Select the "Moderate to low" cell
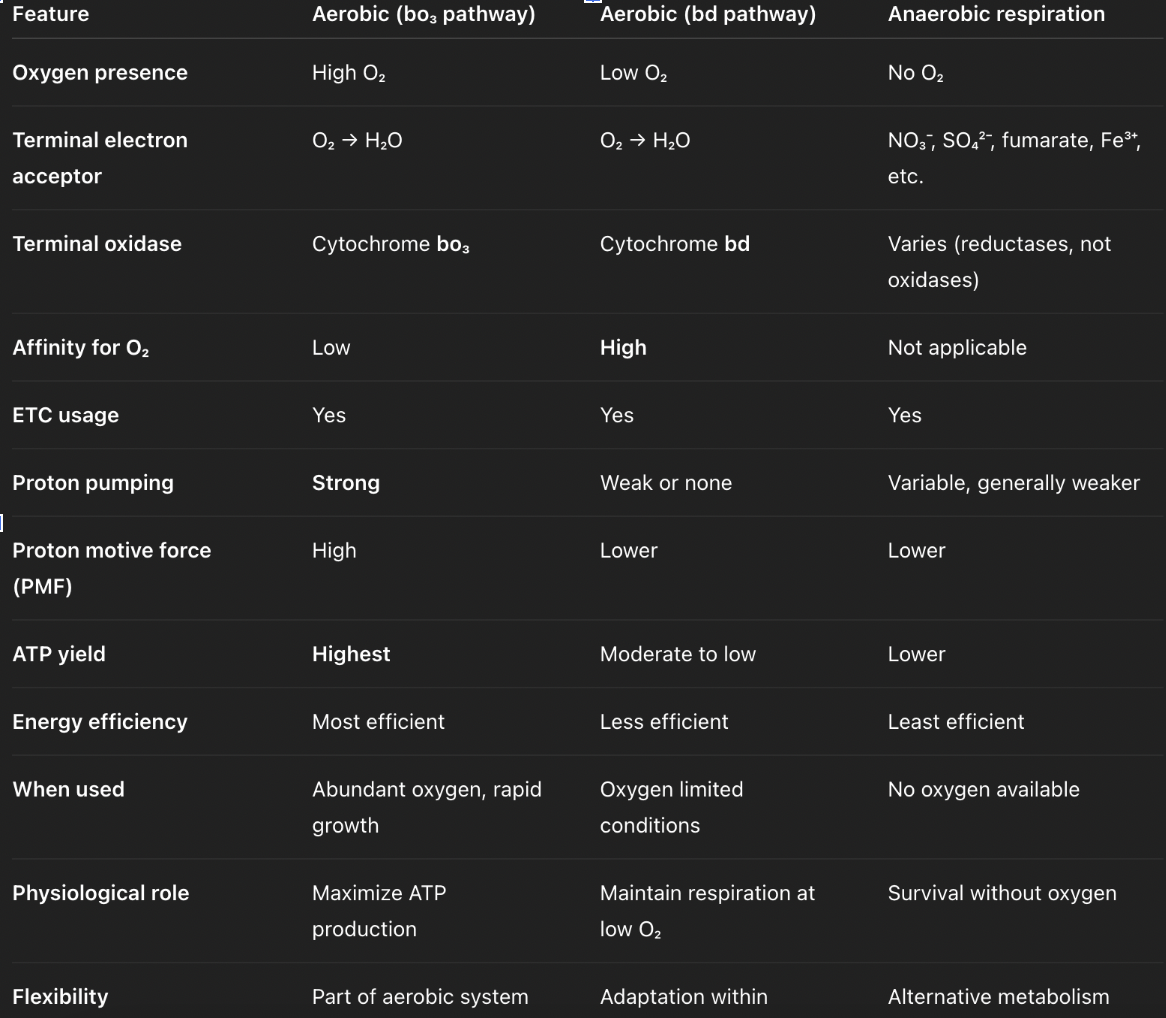The image size is (1166, 1018). (677, 654)
